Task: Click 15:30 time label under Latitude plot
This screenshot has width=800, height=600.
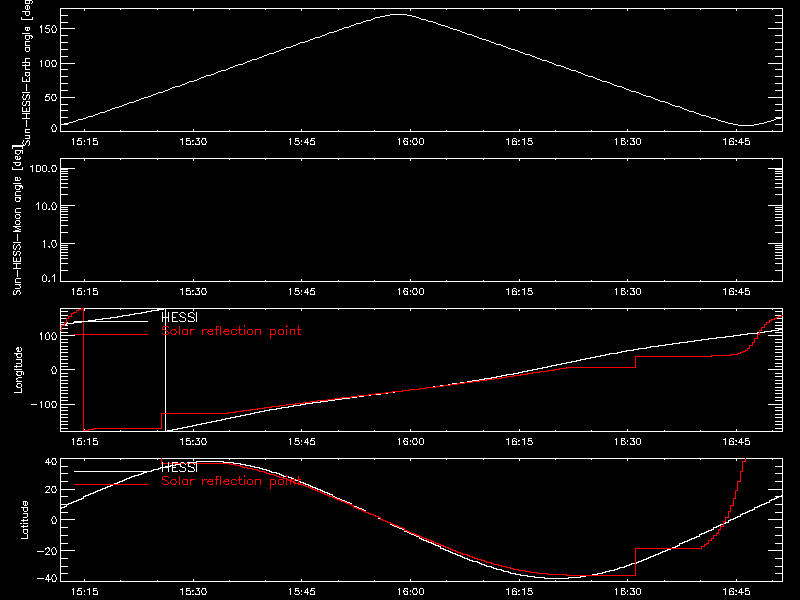Action: pyautogui.click(x=193, y=592)
